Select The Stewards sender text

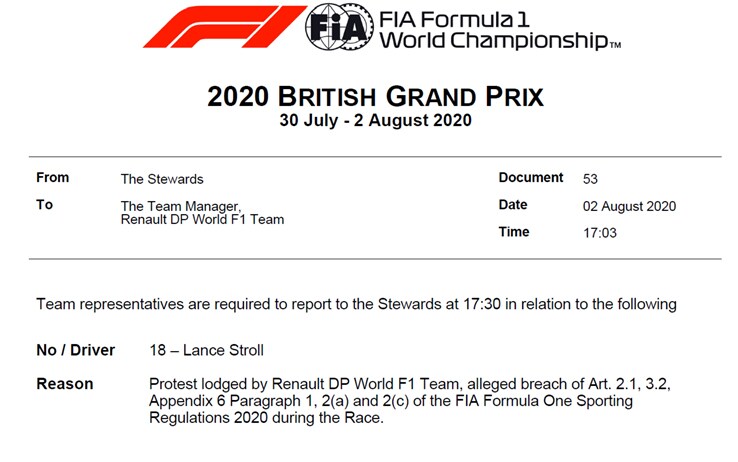pyautogui.click(x=162, y=179)
